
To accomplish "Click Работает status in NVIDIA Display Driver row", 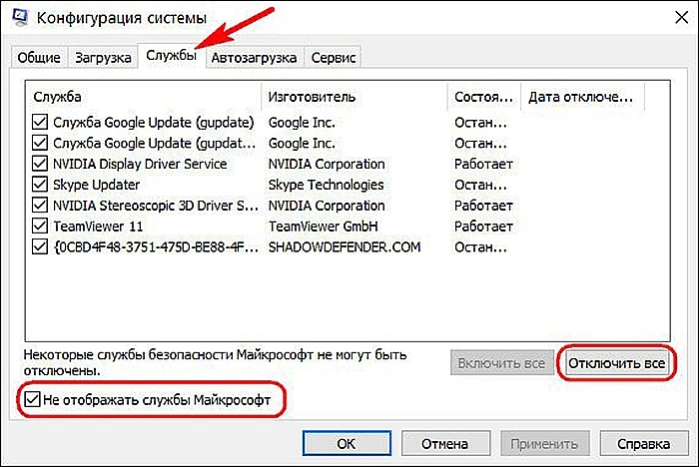I will pos(484,164).
